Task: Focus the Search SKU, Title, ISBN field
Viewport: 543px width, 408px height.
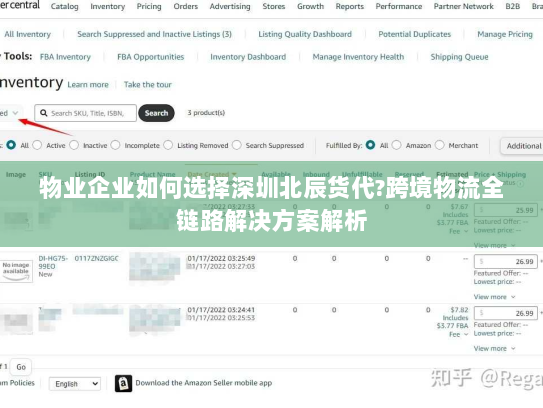Action: [86, 113]
